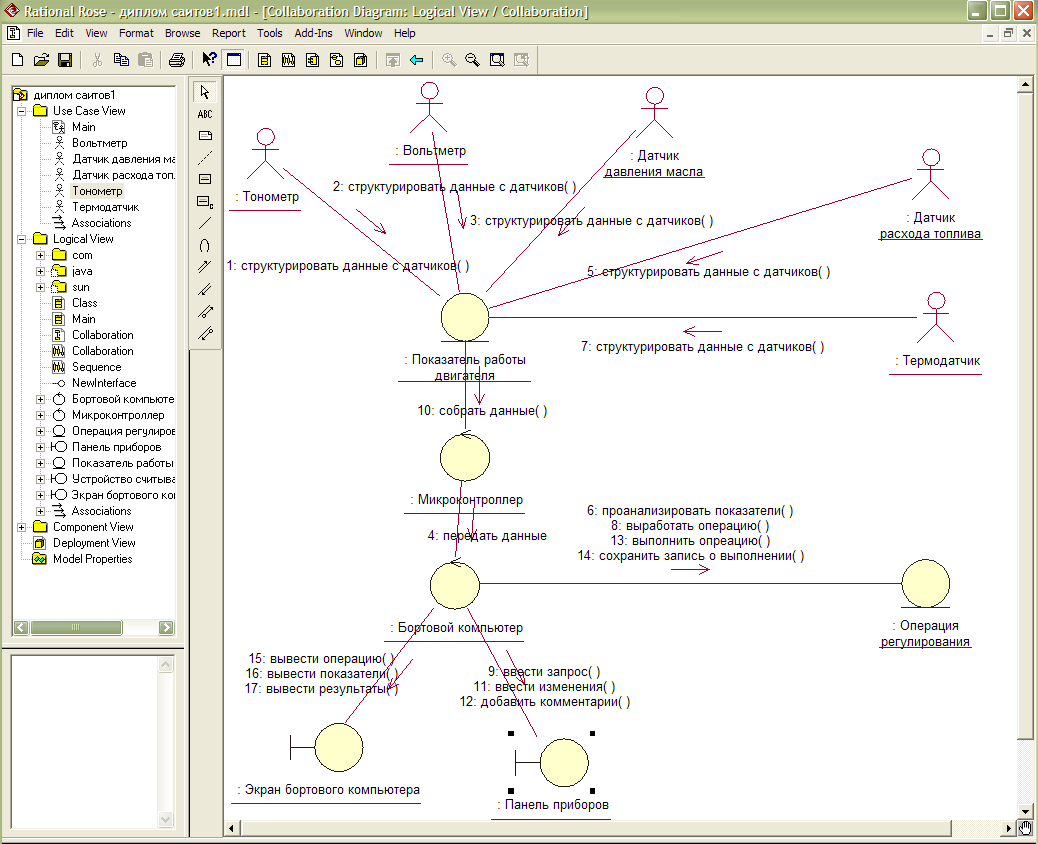Viewport: 1038px width, 844px height.
Task: Click the New file toolbar icon
Action: click(18, 60)
